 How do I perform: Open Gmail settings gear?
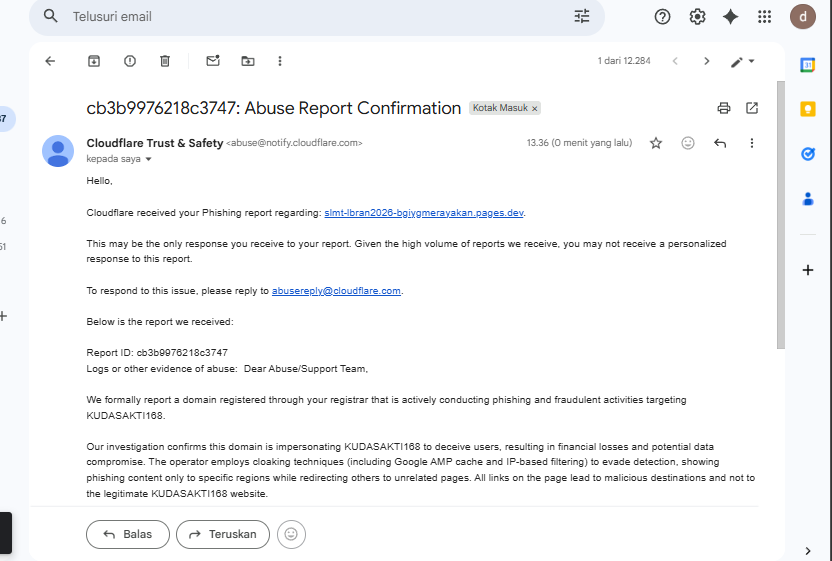click(x=697, y=17)
